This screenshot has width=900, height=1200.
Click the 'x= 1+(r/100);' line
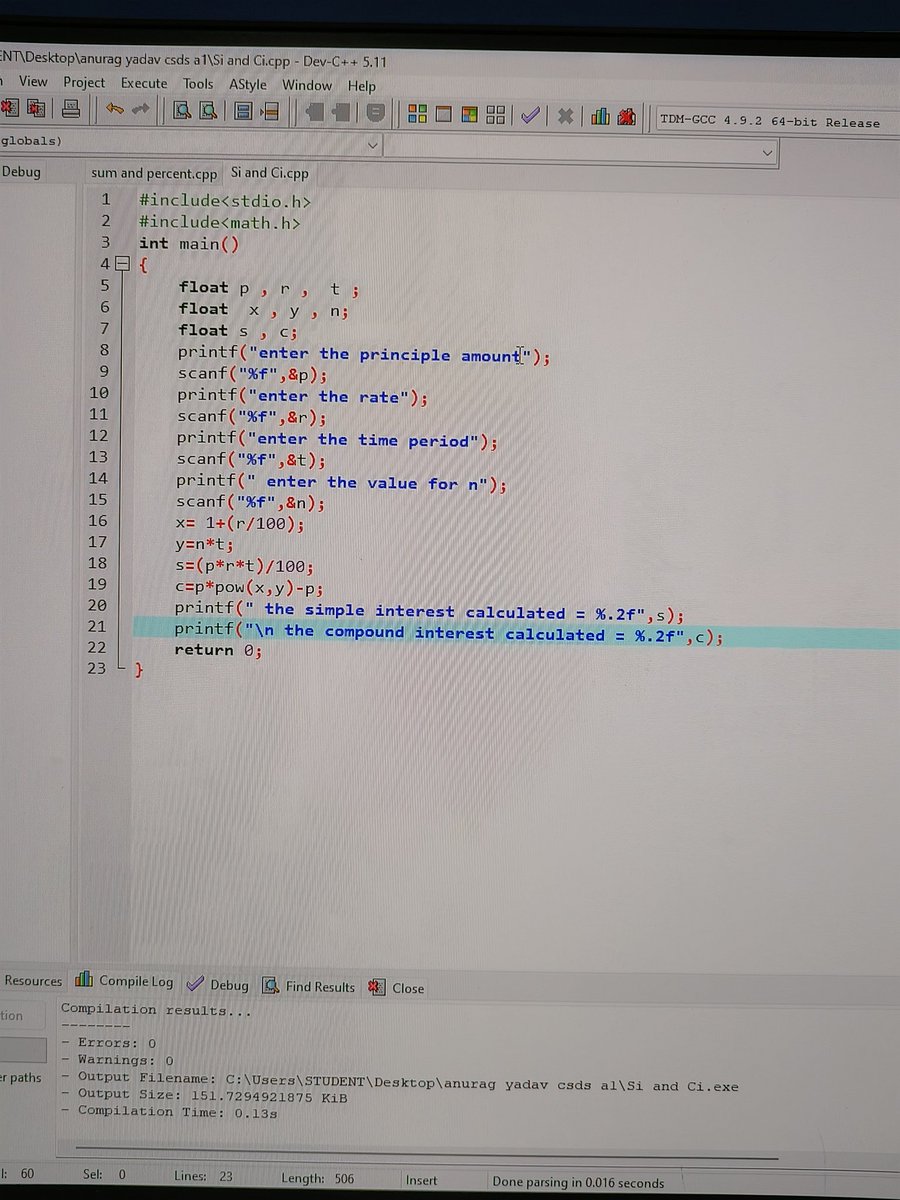tap(240, 523)
